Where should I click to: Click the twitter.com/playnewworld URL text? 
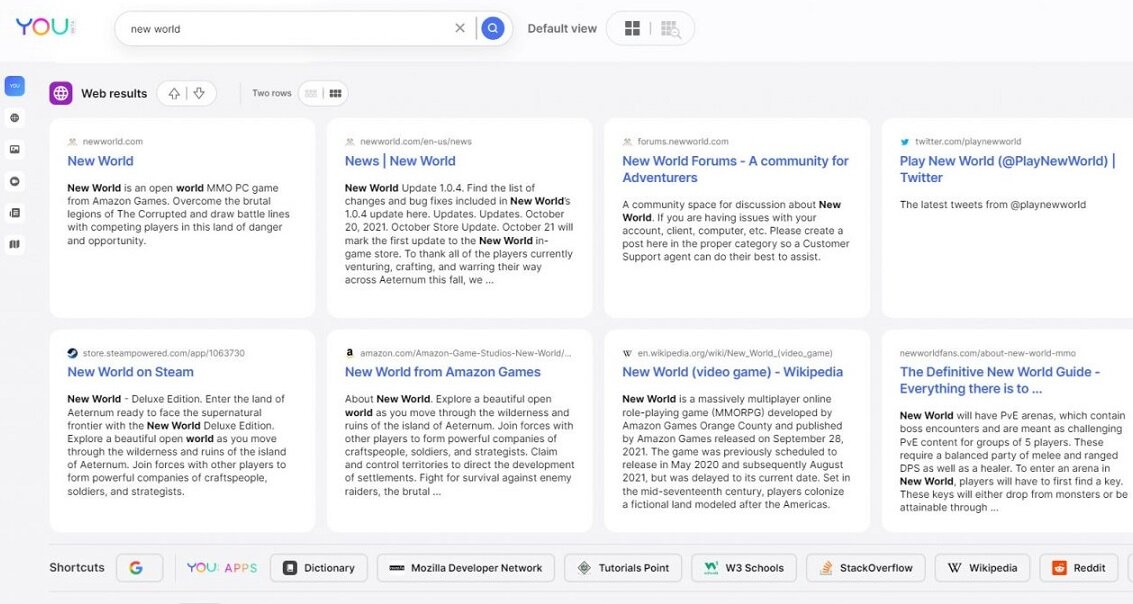(x=968, y=142)
